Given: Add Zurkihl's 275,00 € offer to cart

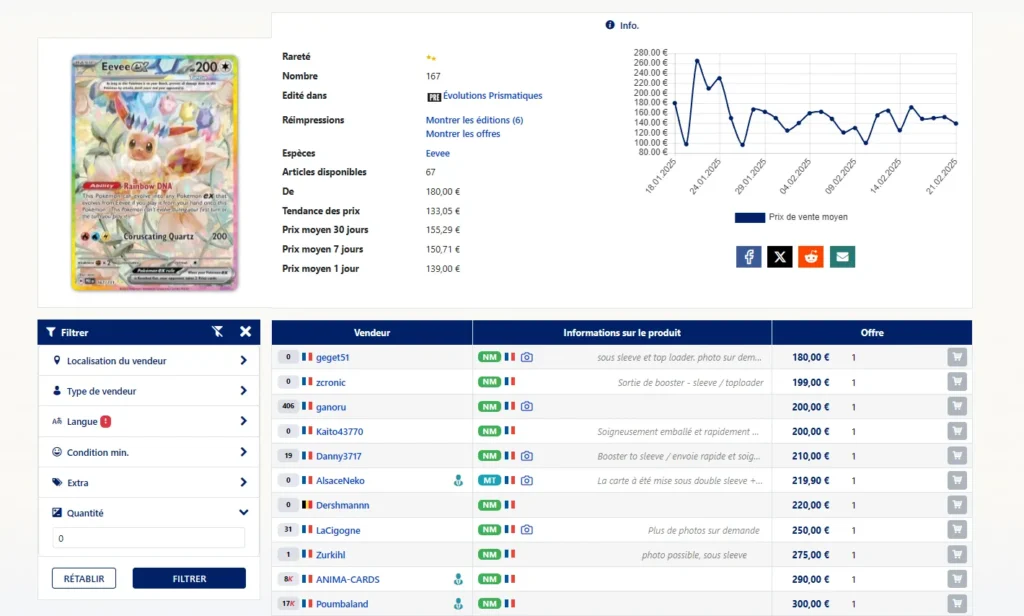Looking at the screenshot, I should coord(957,555).
